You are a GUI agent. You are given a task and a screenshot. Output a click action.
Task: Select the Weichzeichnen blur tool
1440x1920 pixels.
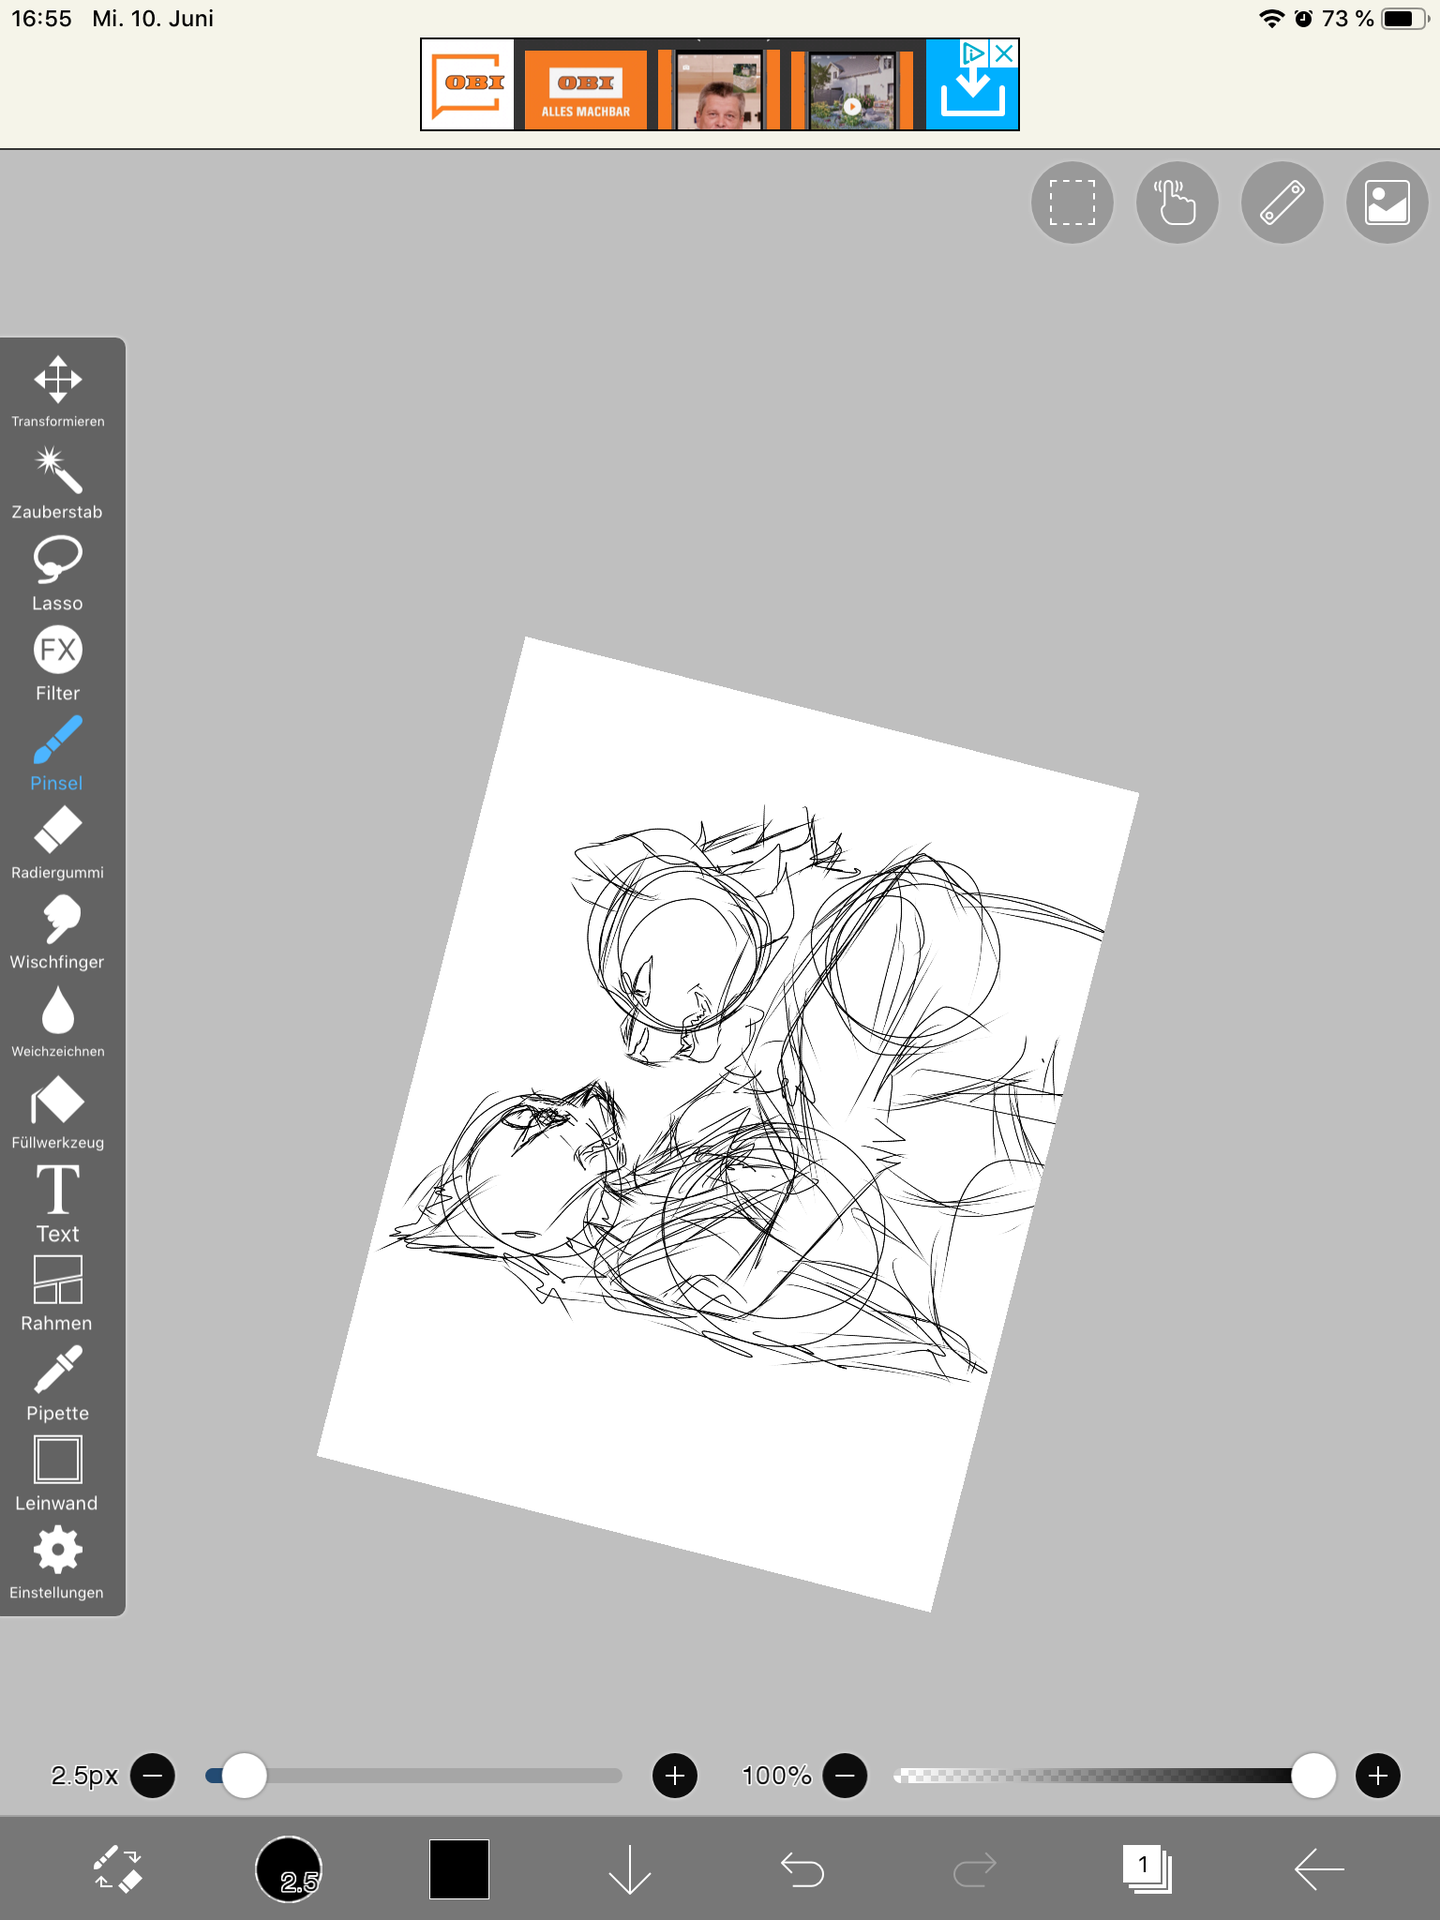pyautogui.click(x=58, y=1023)
